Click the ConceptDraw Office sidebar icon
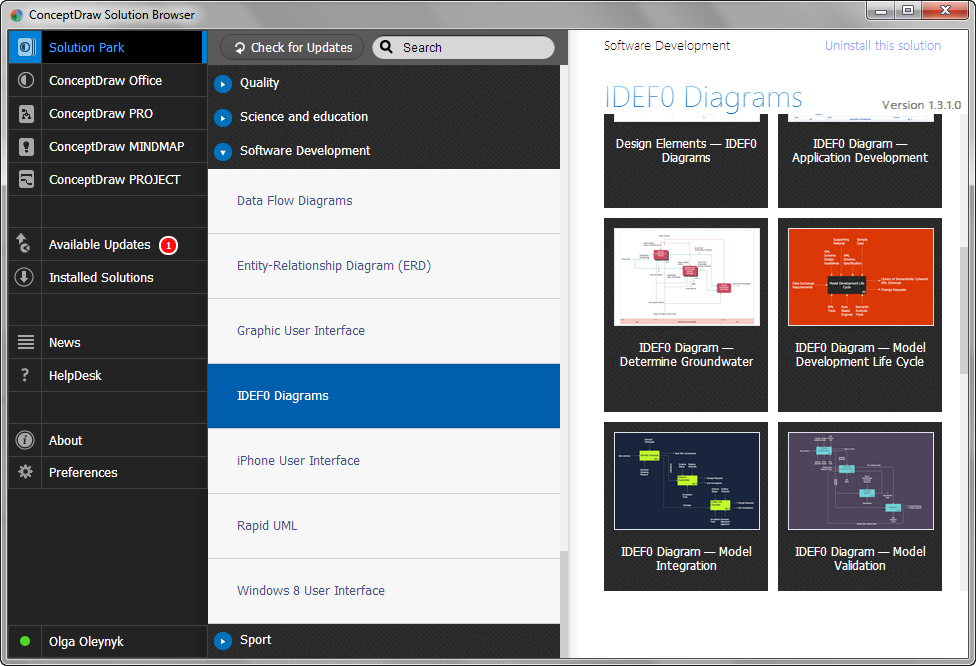This screenshot has height=666, width=976. click(x=26, y=81)
